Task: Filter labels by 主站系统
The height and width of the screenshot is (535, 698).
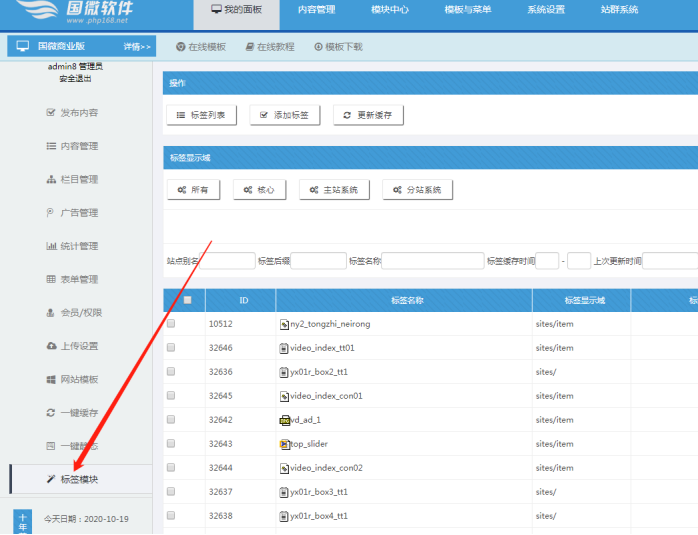Action: click(x=333, y=190)
